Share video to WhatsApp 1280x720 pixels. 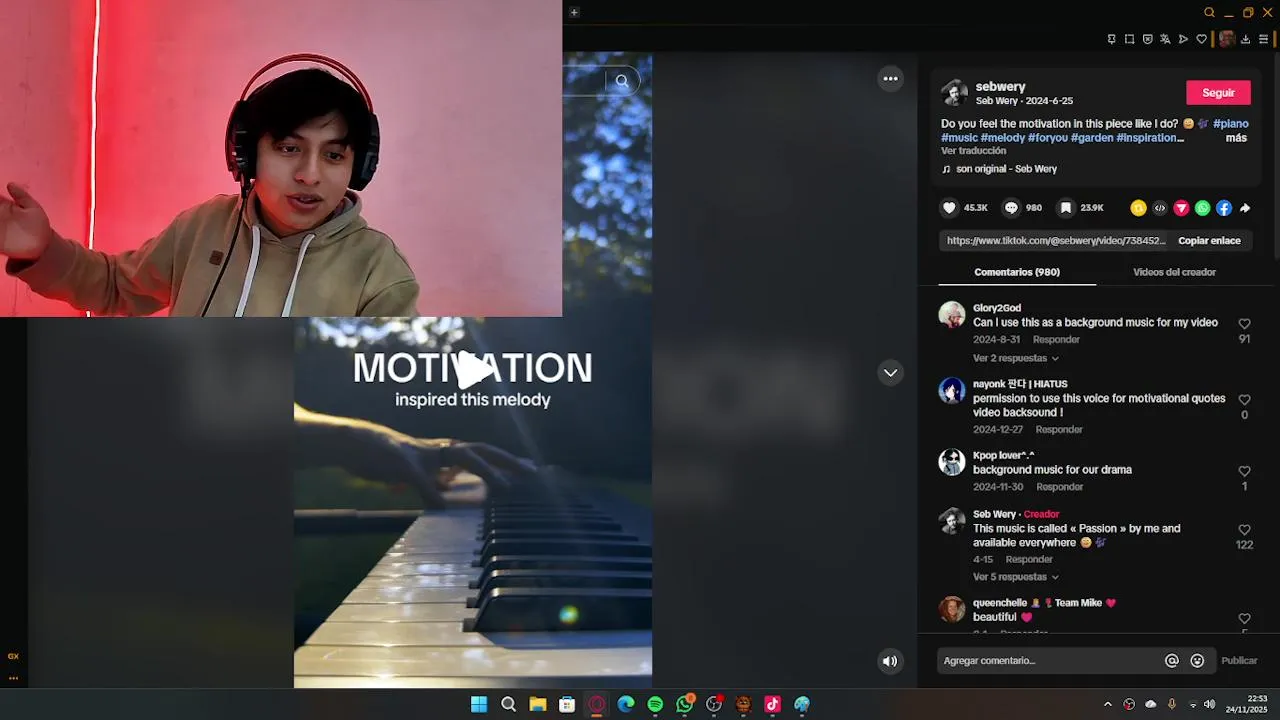point(1202,208)
